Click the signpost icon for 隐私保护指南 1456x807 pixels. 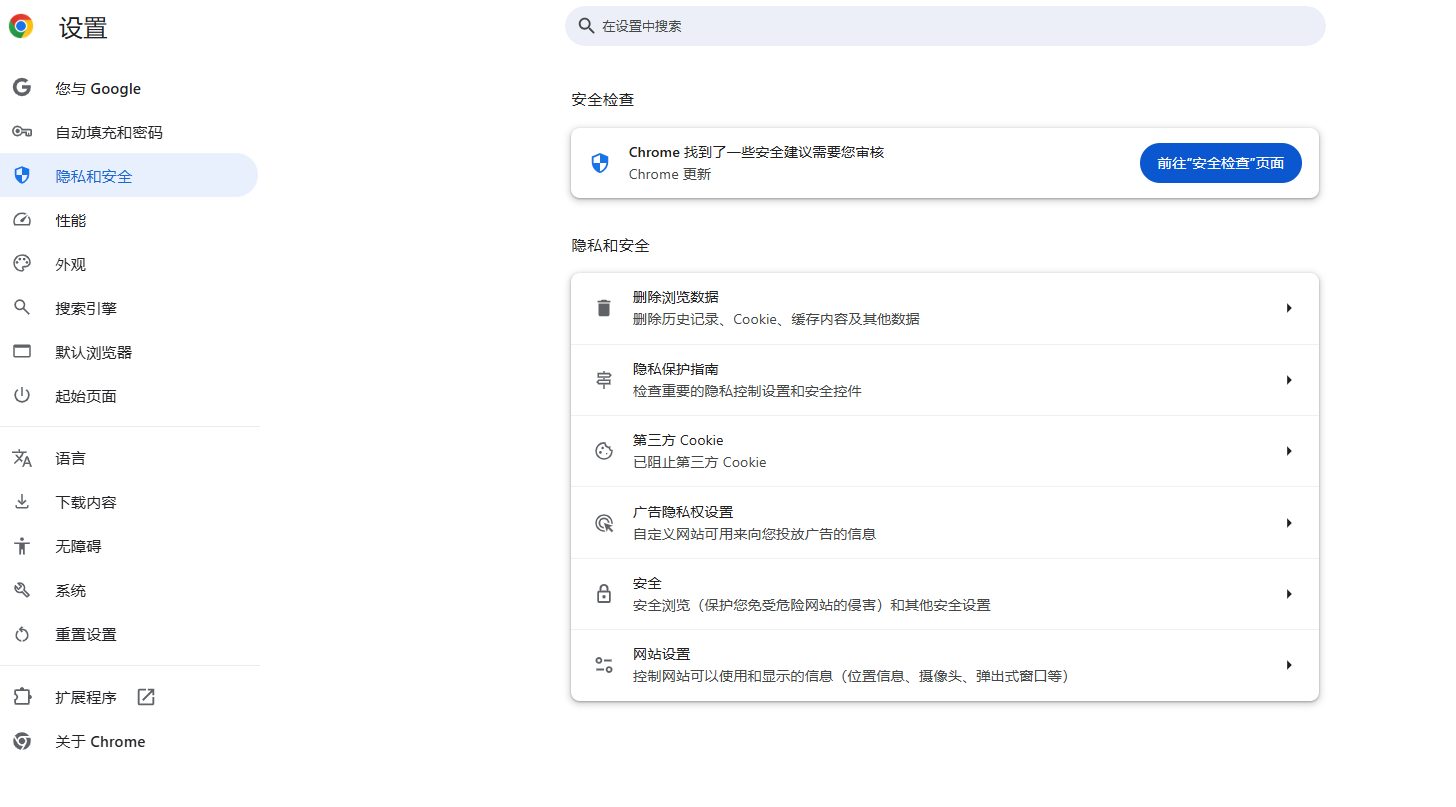pyautogui.click(x=604, y=380)
